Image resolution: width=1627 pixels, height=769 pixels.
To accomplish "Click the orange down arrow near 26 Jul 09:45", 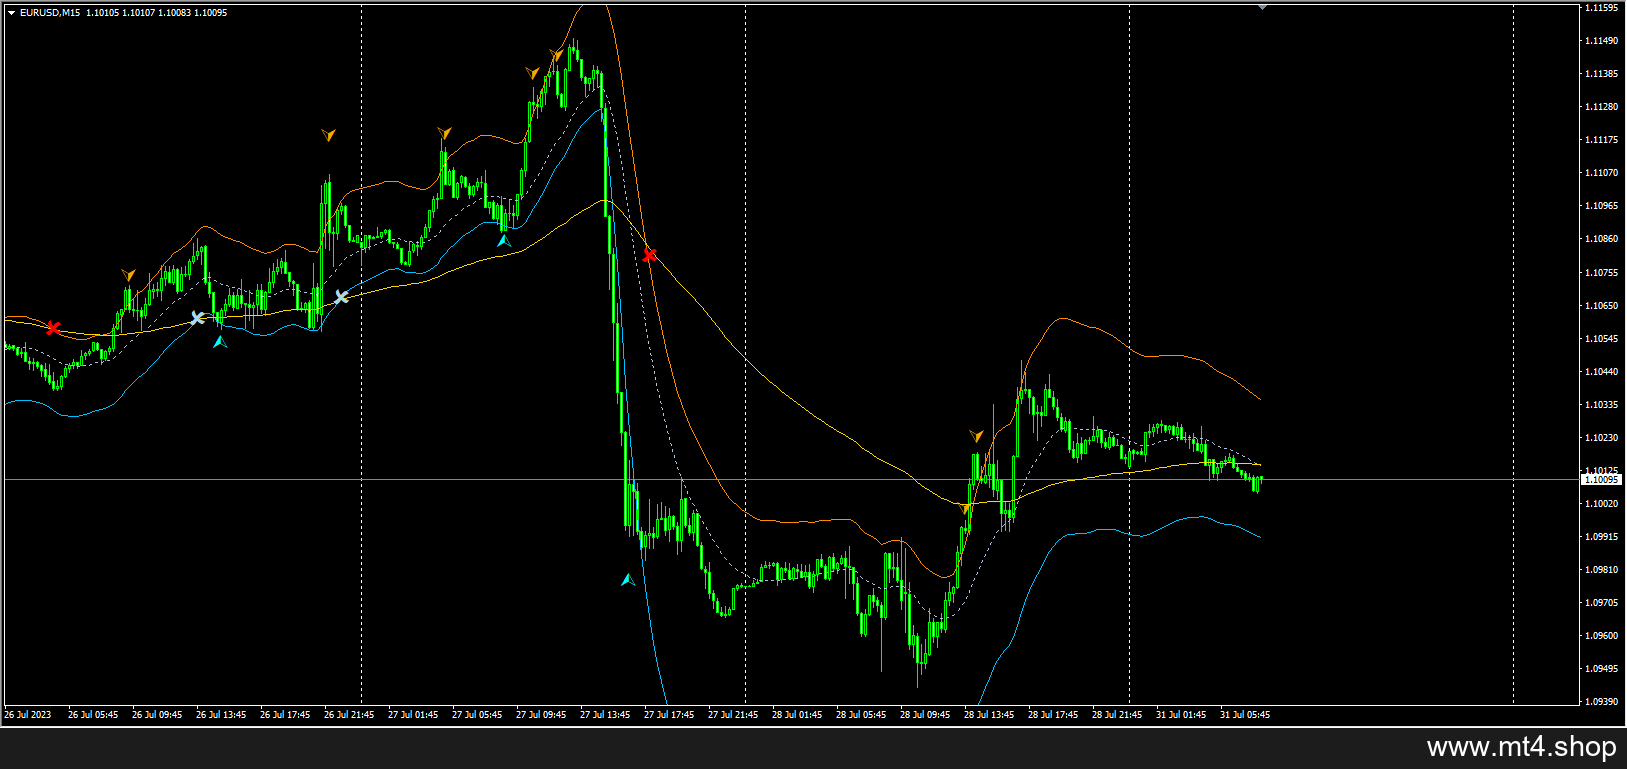I will [x=128, y=275].
